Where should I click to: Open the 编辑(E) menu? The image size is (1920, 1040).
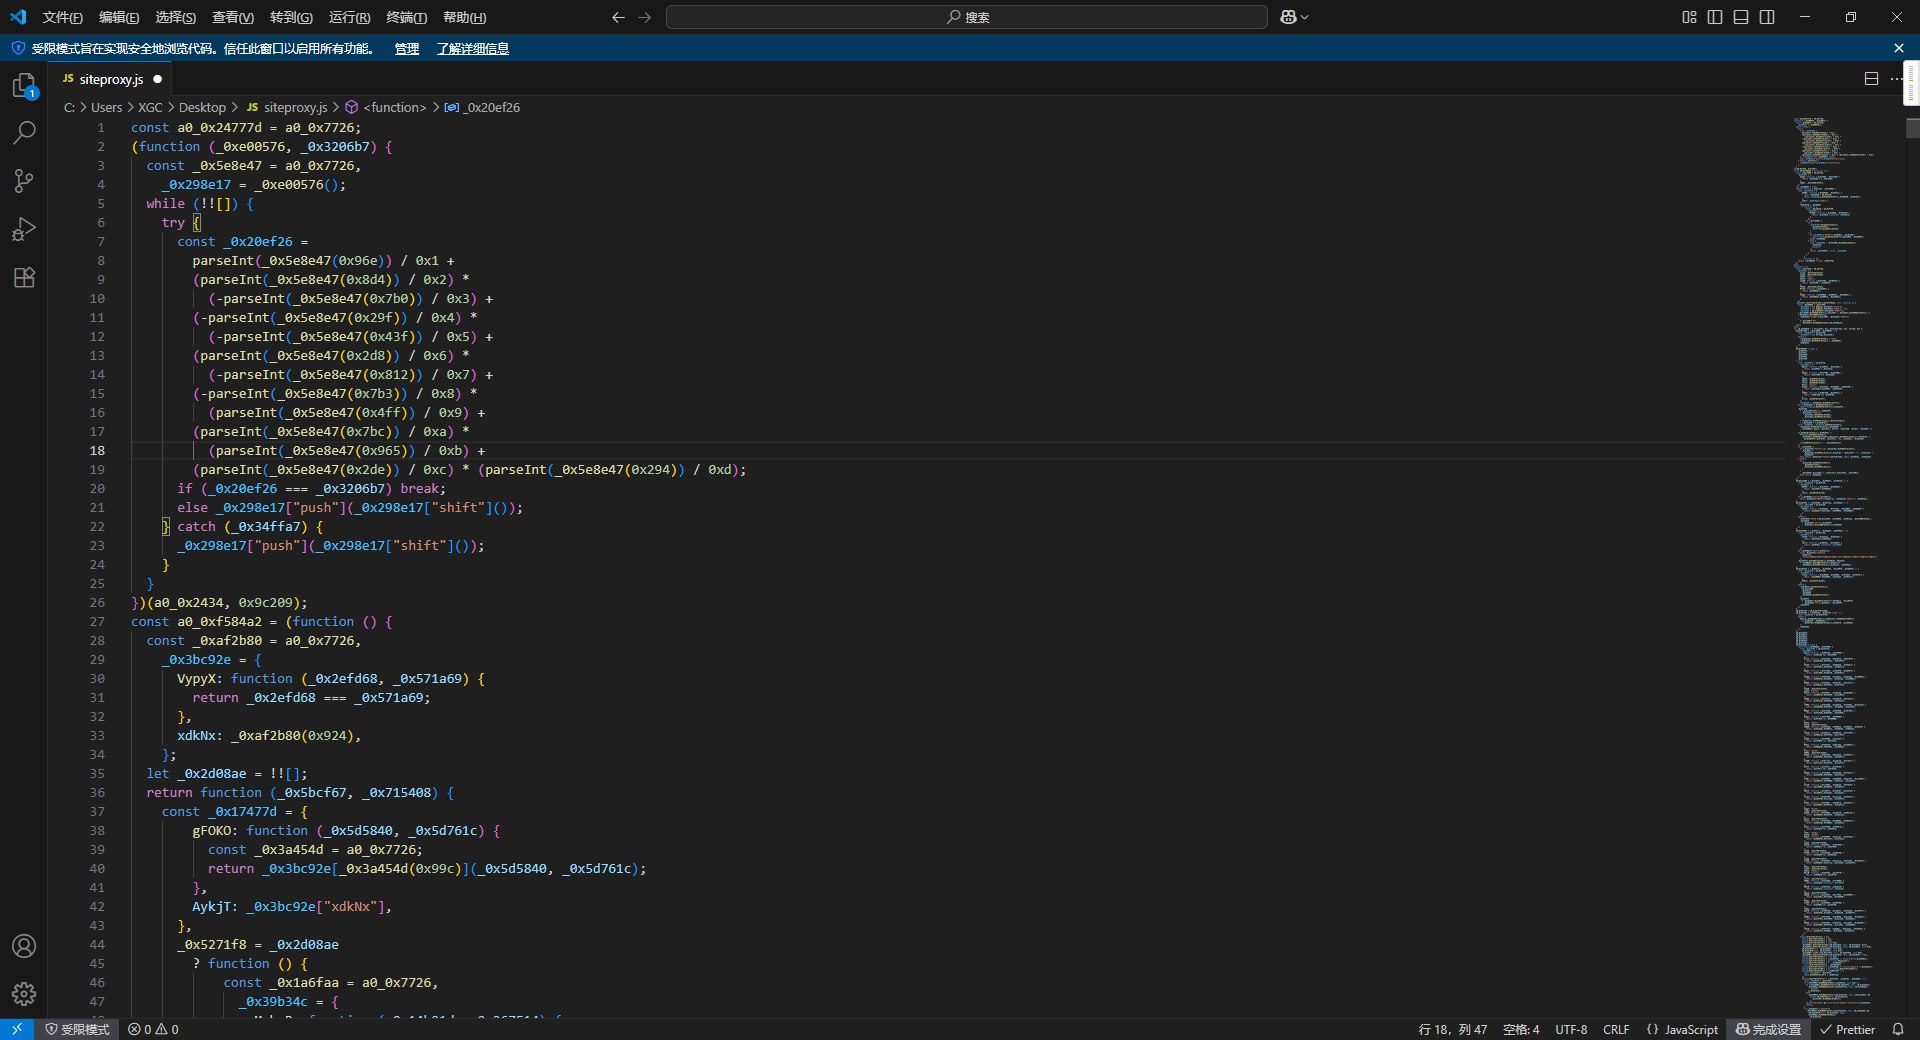click(119, 17)
